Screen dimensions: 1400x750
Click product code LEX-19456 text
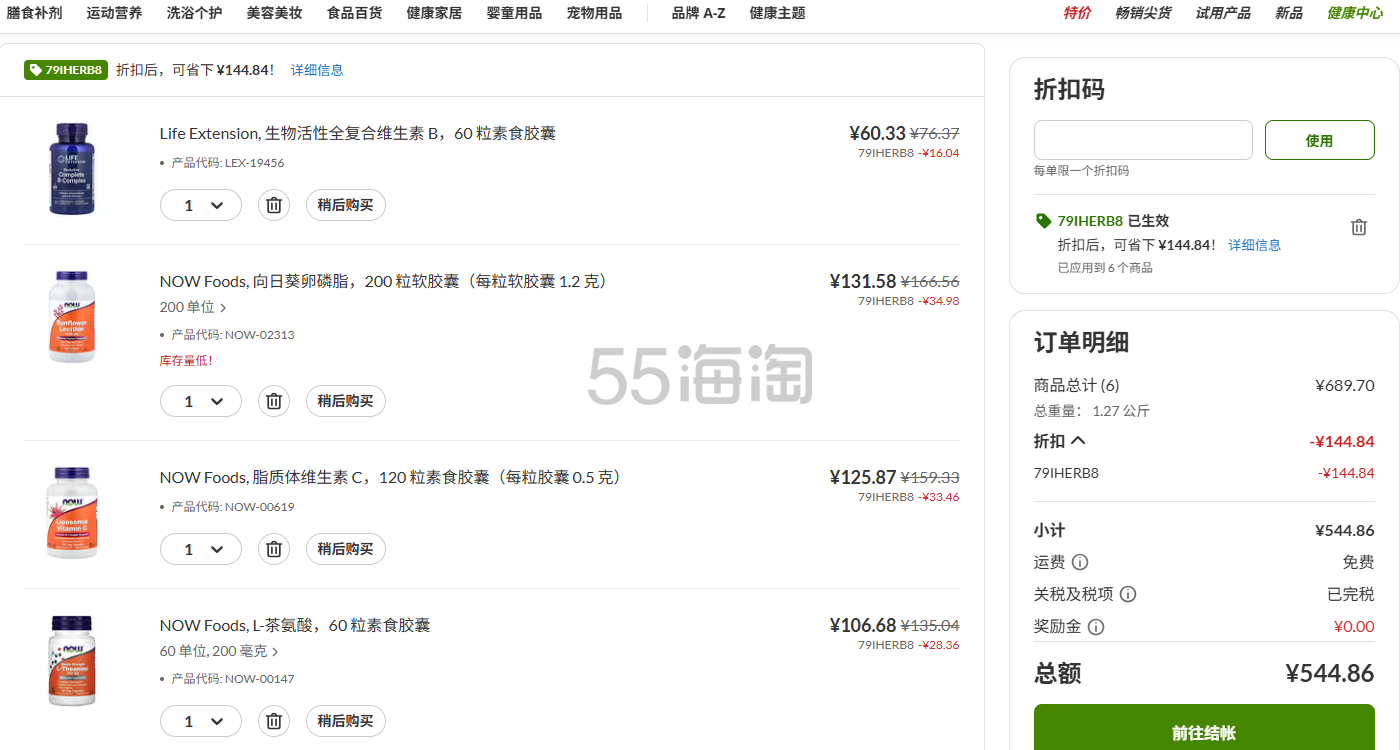pos(227,163)
